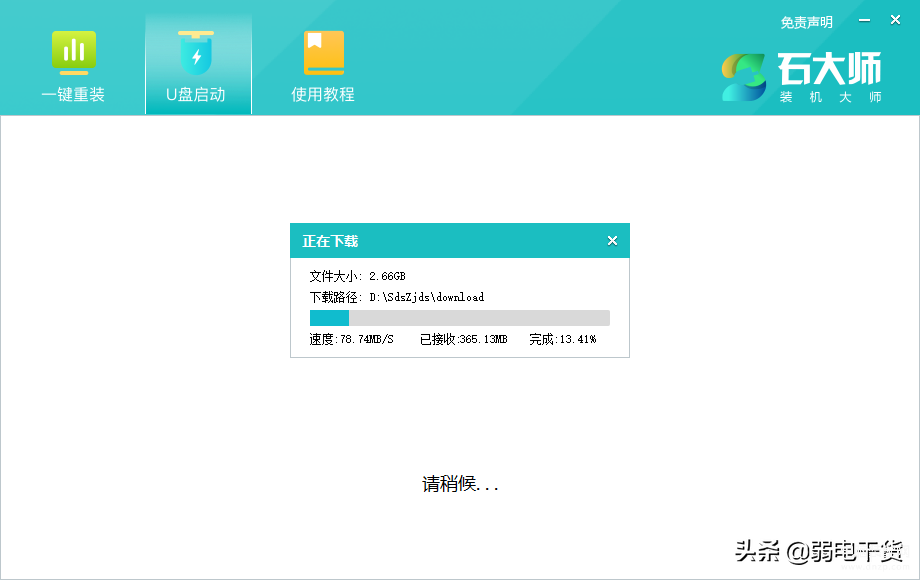Click the 文件大小 2.66GB text
Screen dimensions: 920x580
357,276
